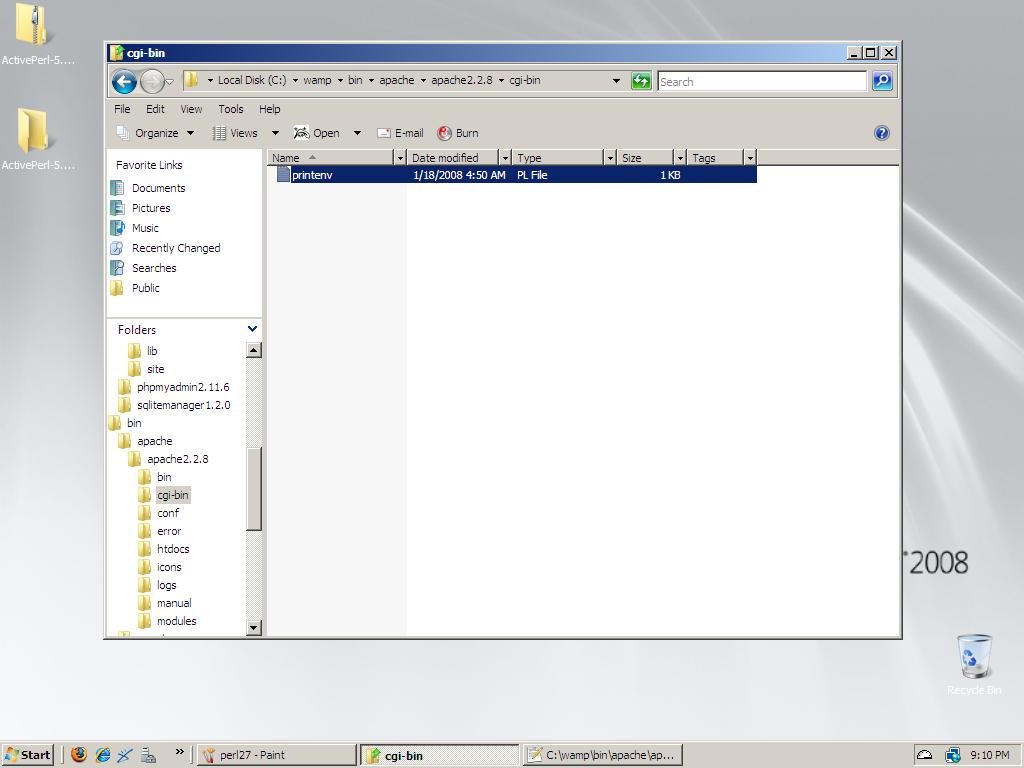The image size is (1024, 768).
Task: Click the E-mail toolbar button
Action: tap(400, 133)
